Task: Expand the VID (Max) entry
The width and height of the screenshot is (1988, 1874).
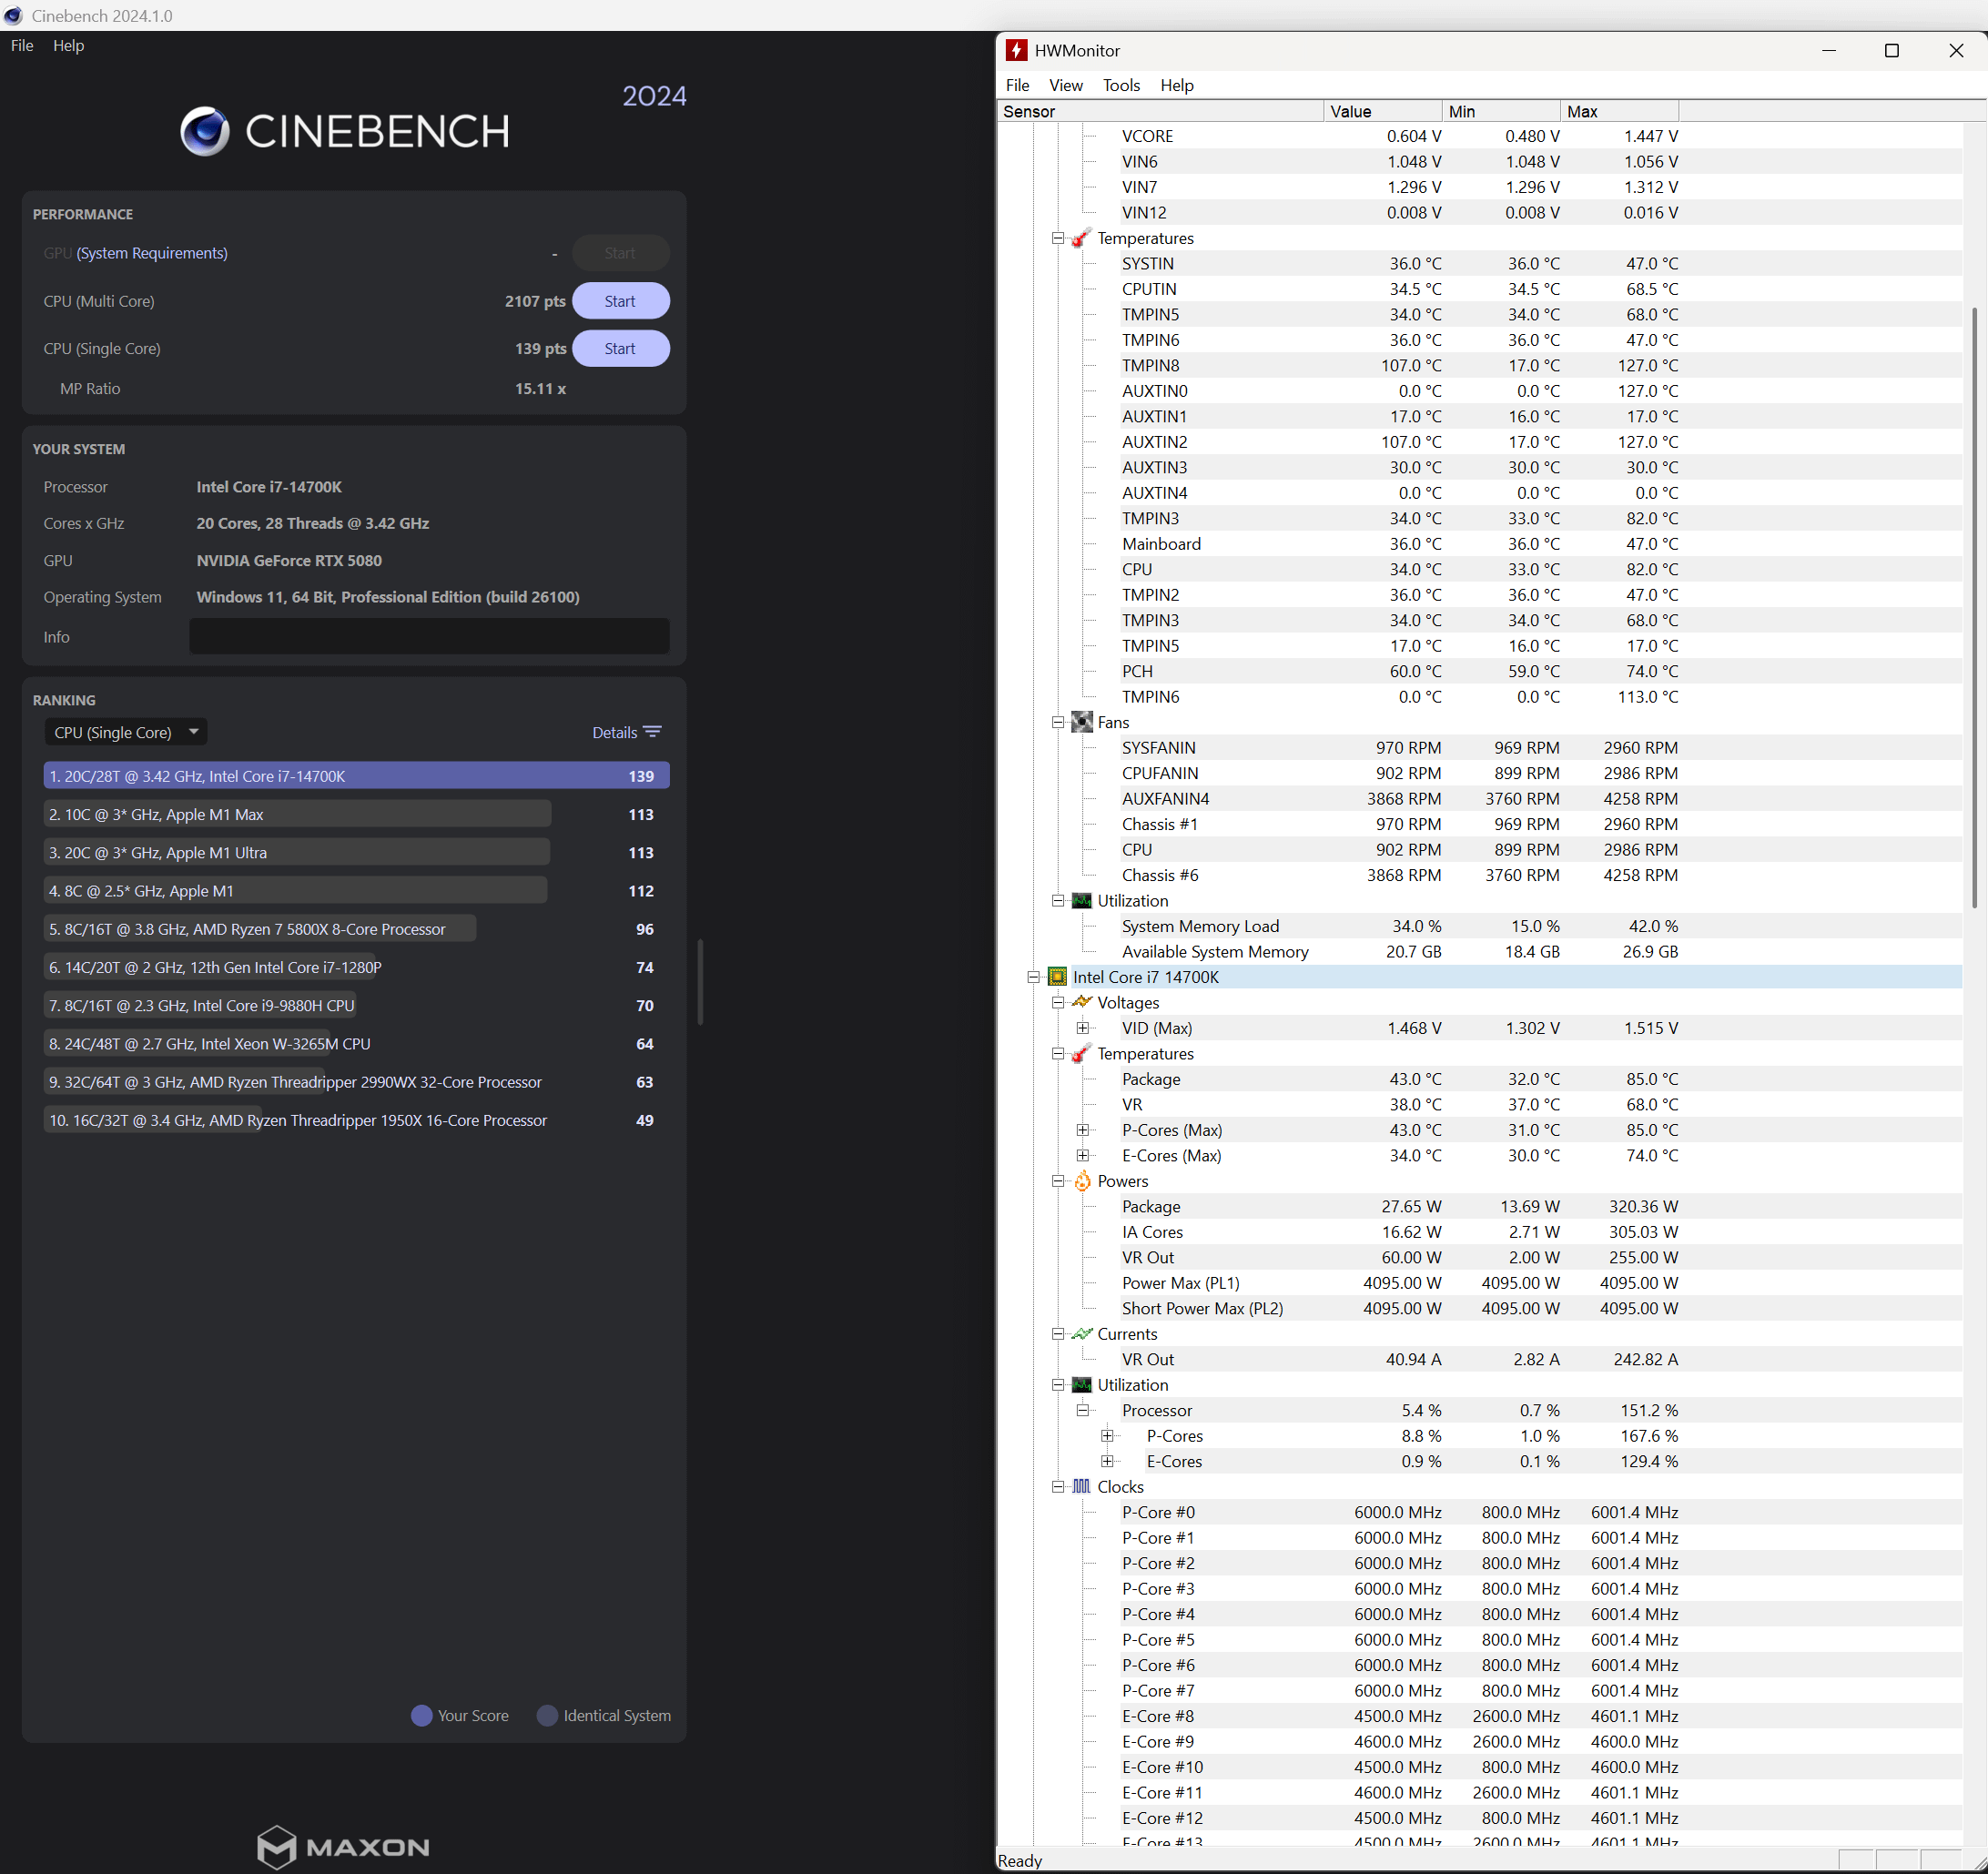Action: tap(1083, 1028)
